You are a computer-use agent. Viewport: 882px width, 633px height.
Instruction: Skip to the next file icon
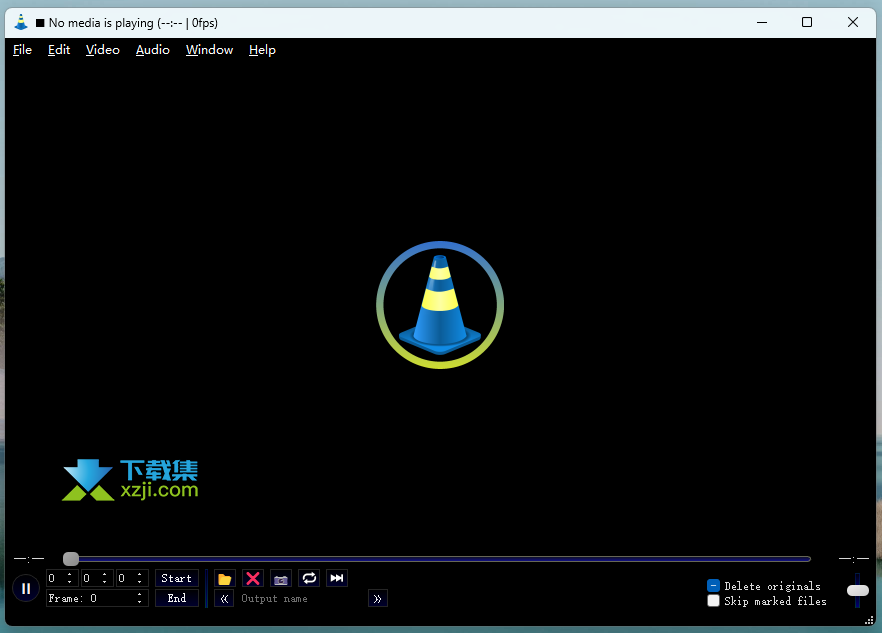pyautogui.click(x=337, y=578)
